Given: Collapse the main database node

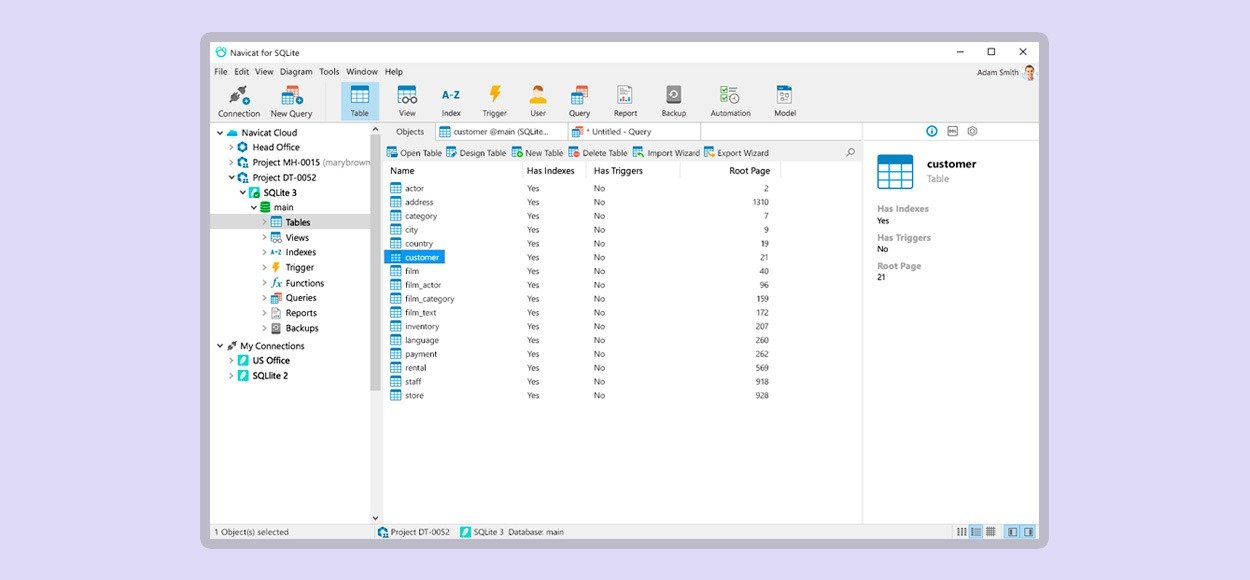Looking at the screenshot, I should [254, 207].
